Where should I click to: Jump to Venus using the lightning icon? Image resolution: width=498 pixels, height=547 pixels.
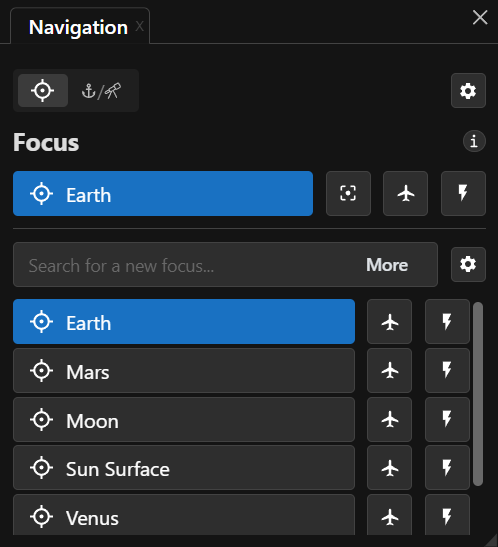pyautogui.click(x=447, y=515)
